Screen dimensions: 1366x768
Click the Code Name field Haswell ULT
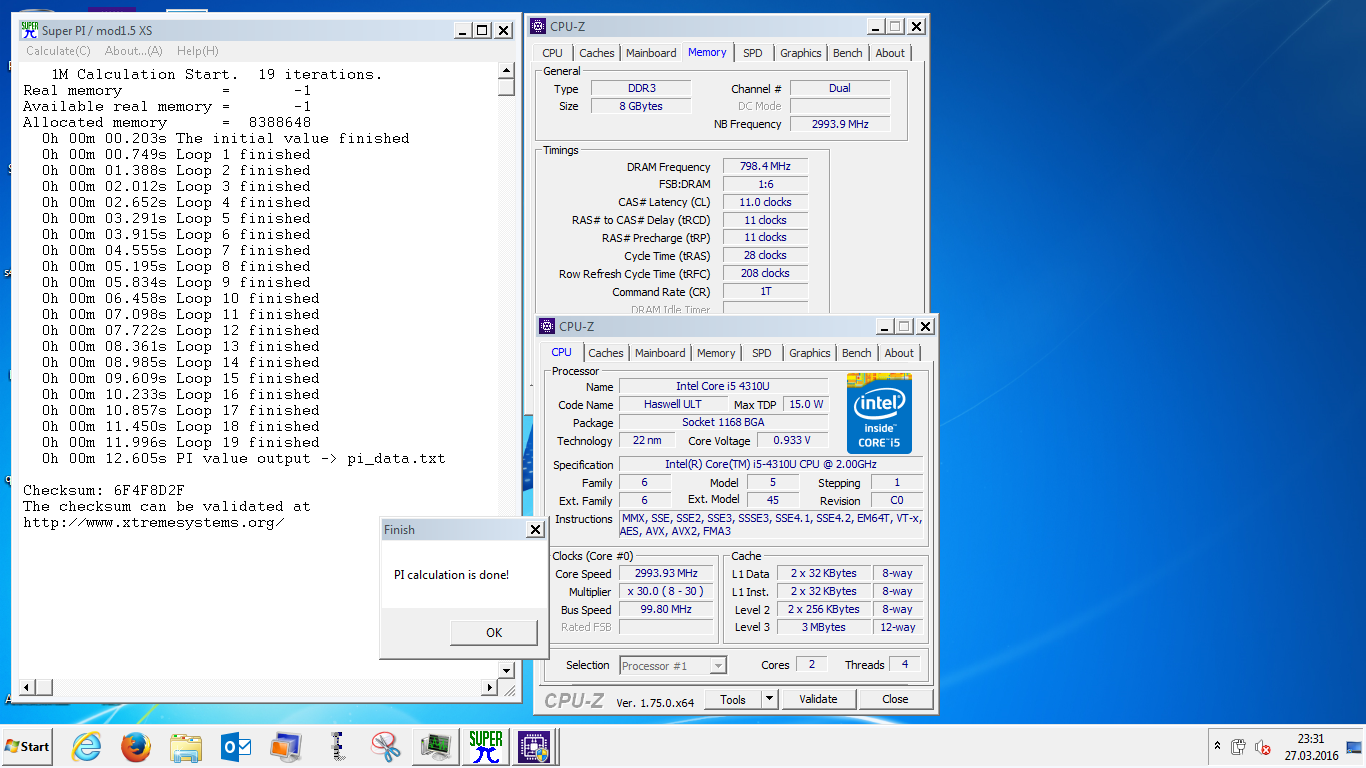tap(672, 404)
